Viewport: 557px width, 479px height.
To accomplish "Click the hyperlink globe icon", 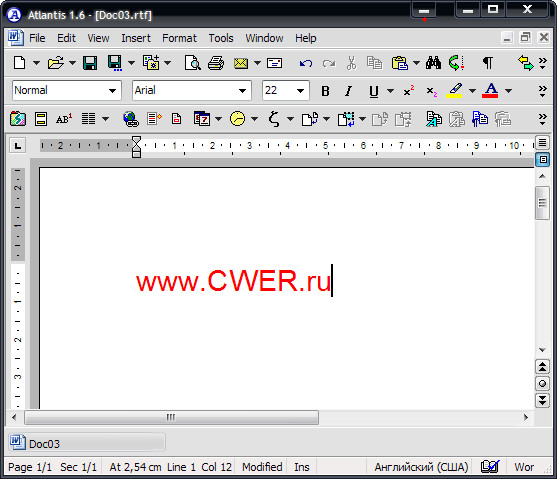I will click(x=130, y=119).
